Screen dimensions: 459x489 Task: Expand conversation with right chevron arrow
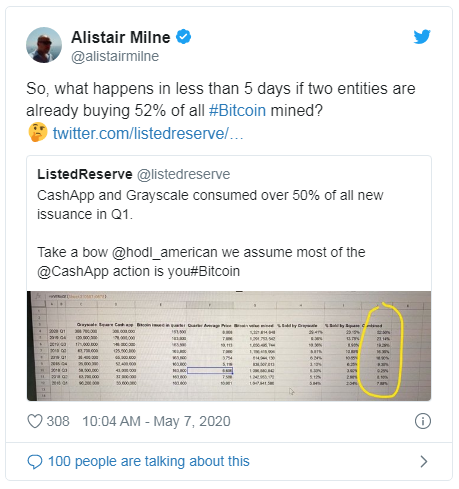coord(423,462)
